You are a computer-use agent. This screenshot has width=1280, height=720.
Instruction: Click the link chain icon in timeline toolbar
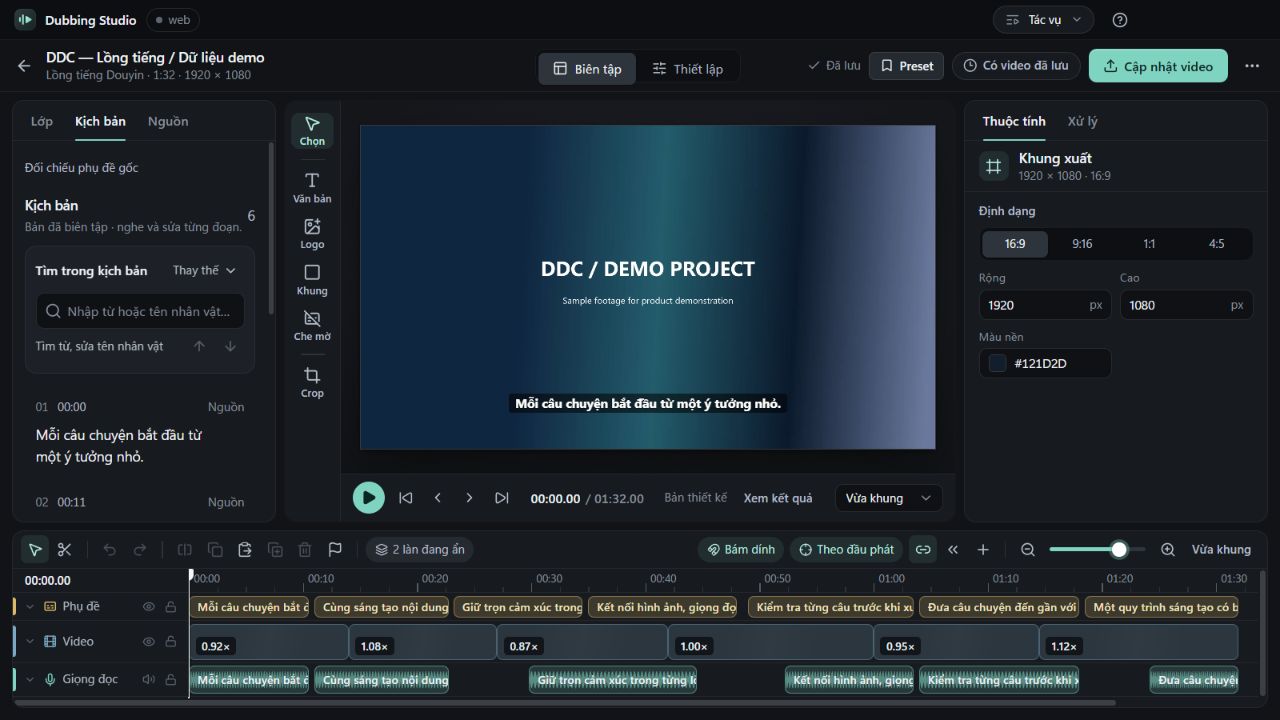[923, 549]
